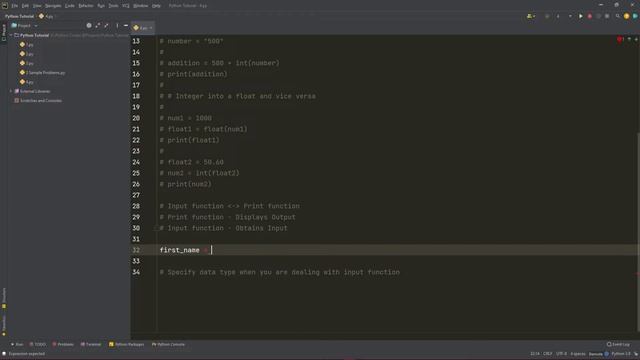
Task: Toggle the Structure side tool stripe
Action: [4, 297]
